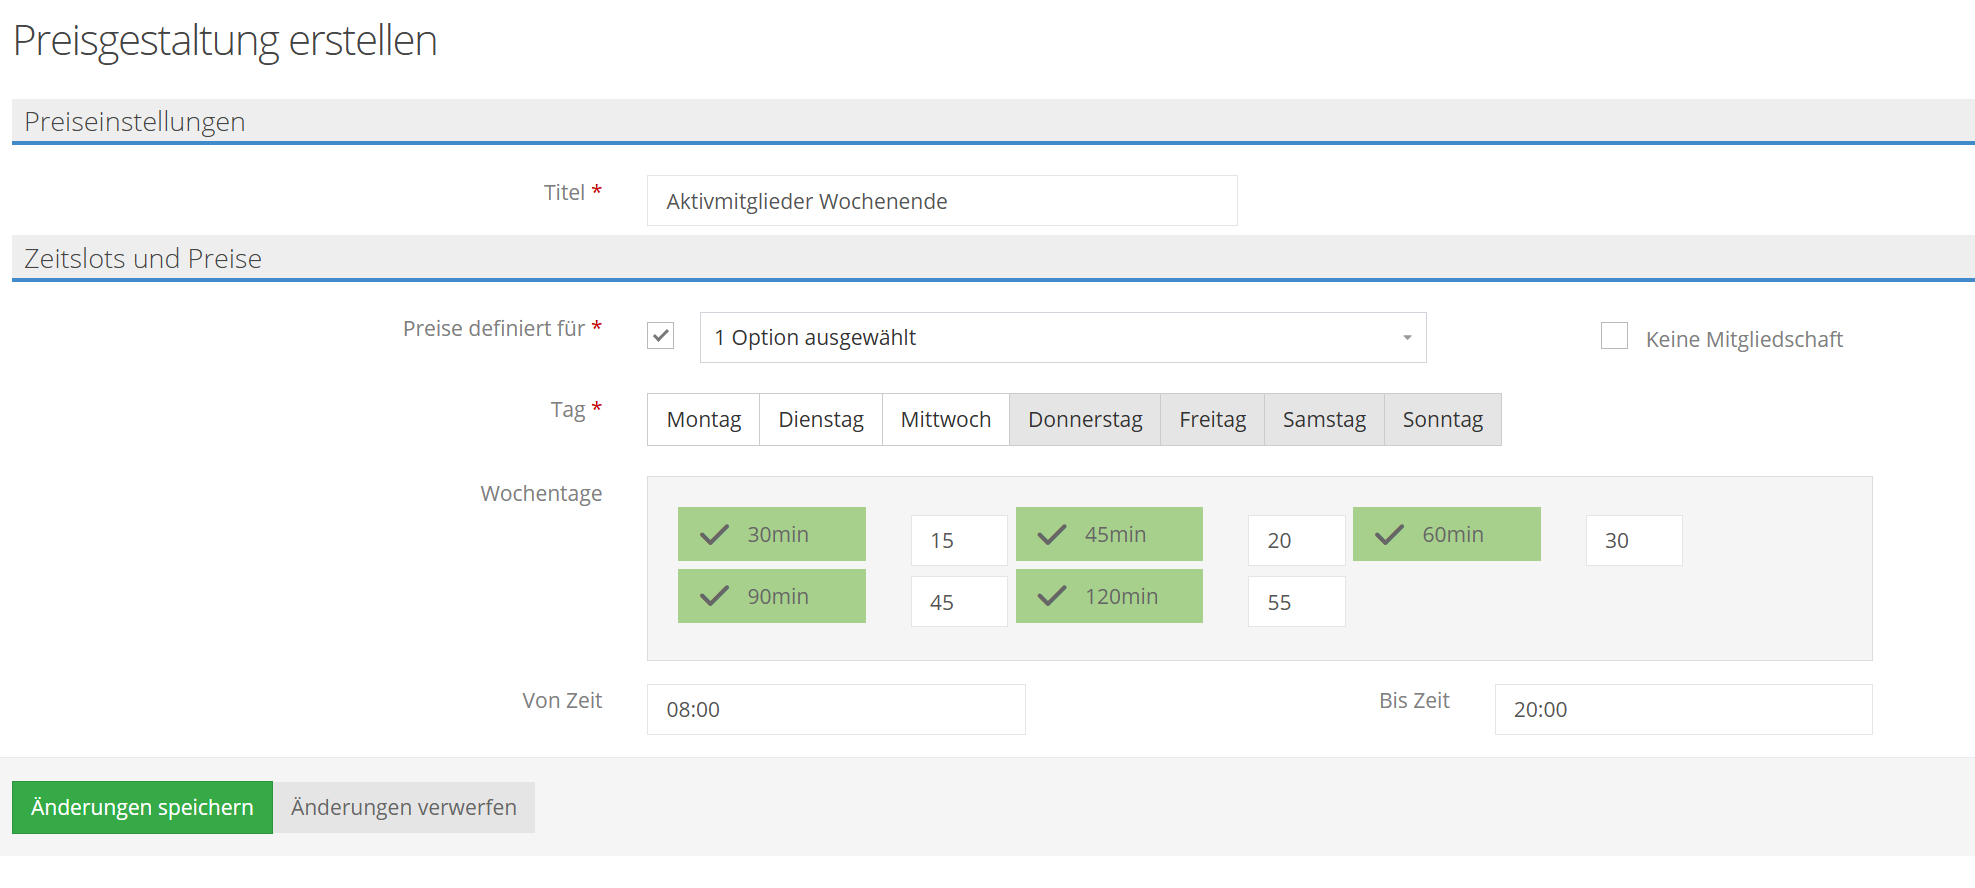
Task: Click the dropdown arrow for membership options
Action: (1406, 338)
